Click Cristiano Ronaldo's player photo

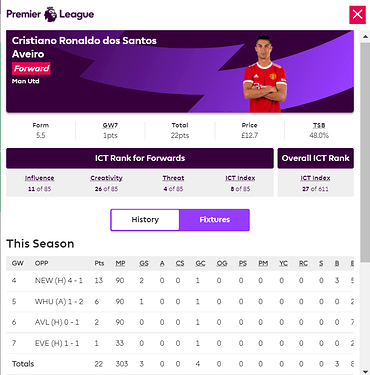[x=265, y=73]
